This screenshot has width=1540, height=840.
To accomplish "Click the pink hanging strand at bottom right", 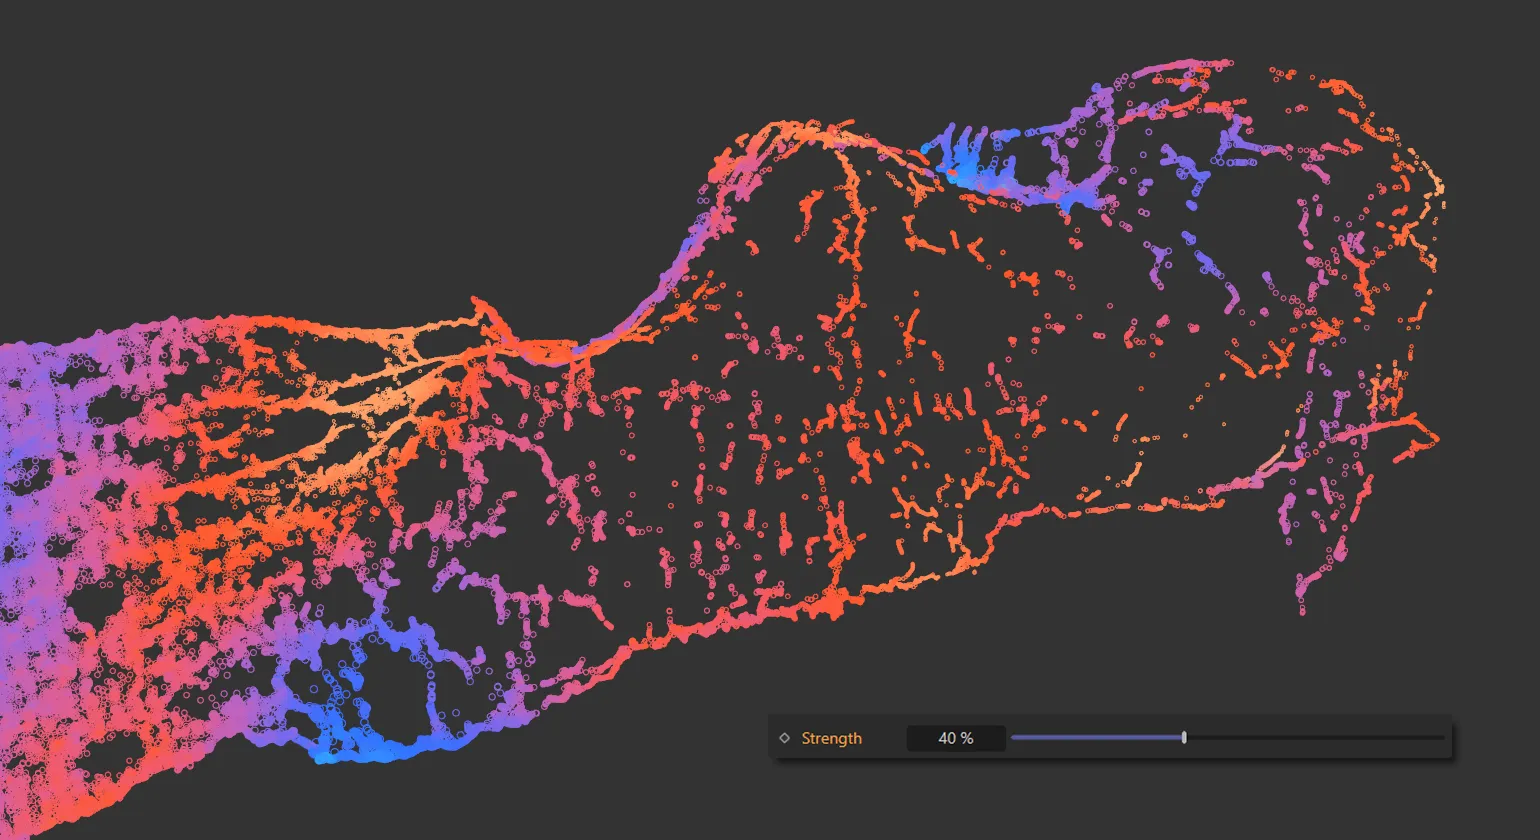I will (1305, 585).
